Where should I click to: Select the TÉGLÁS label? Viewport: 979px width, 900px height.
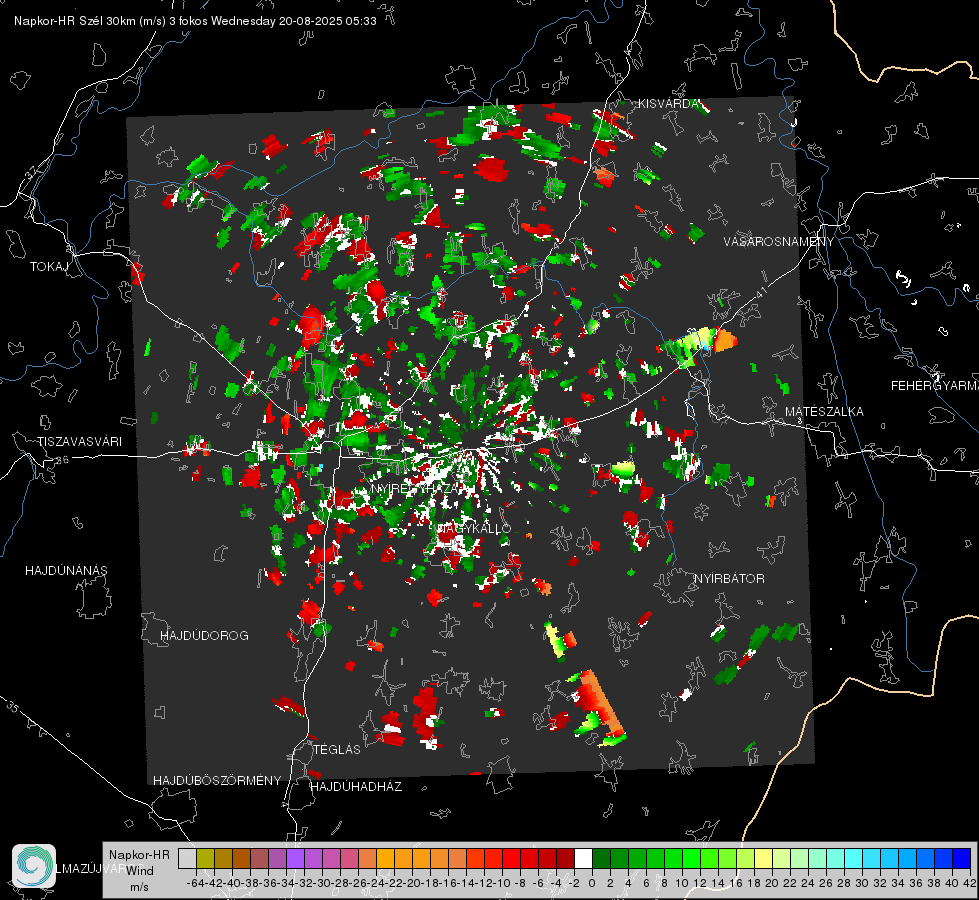(337, 750)
